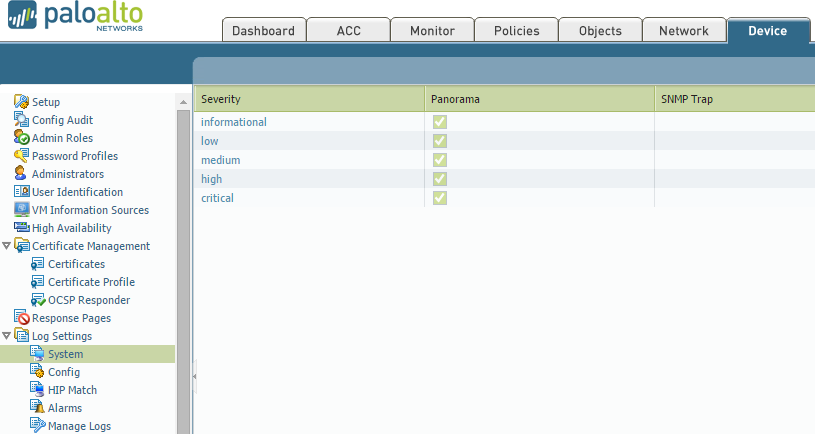
Task: Collapse the sidebar using the splitter arrow
Action: click(x=194, y=376)
